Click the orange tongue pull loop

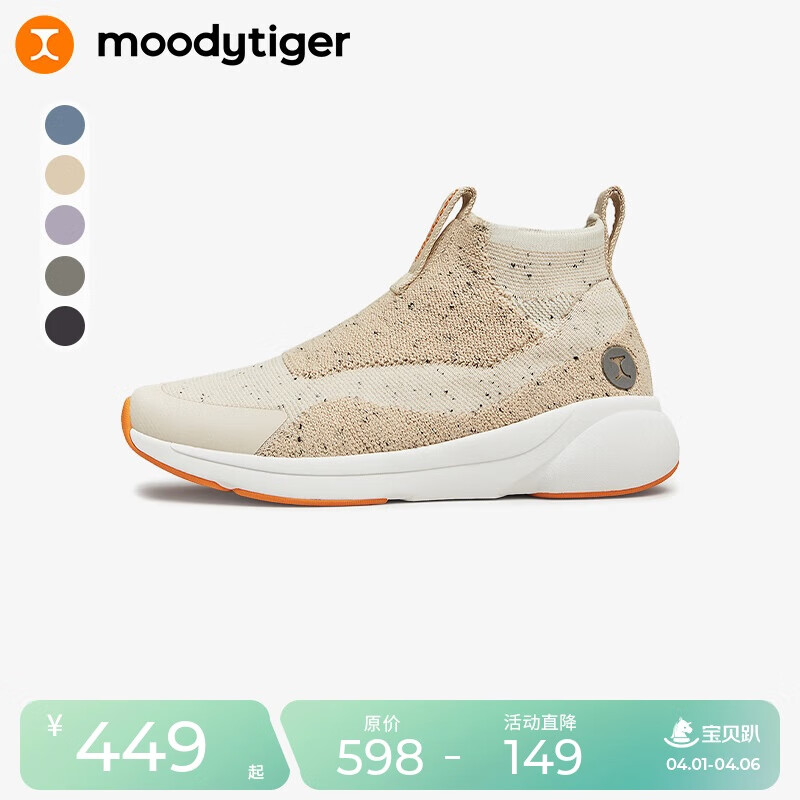tap(445, 219)
